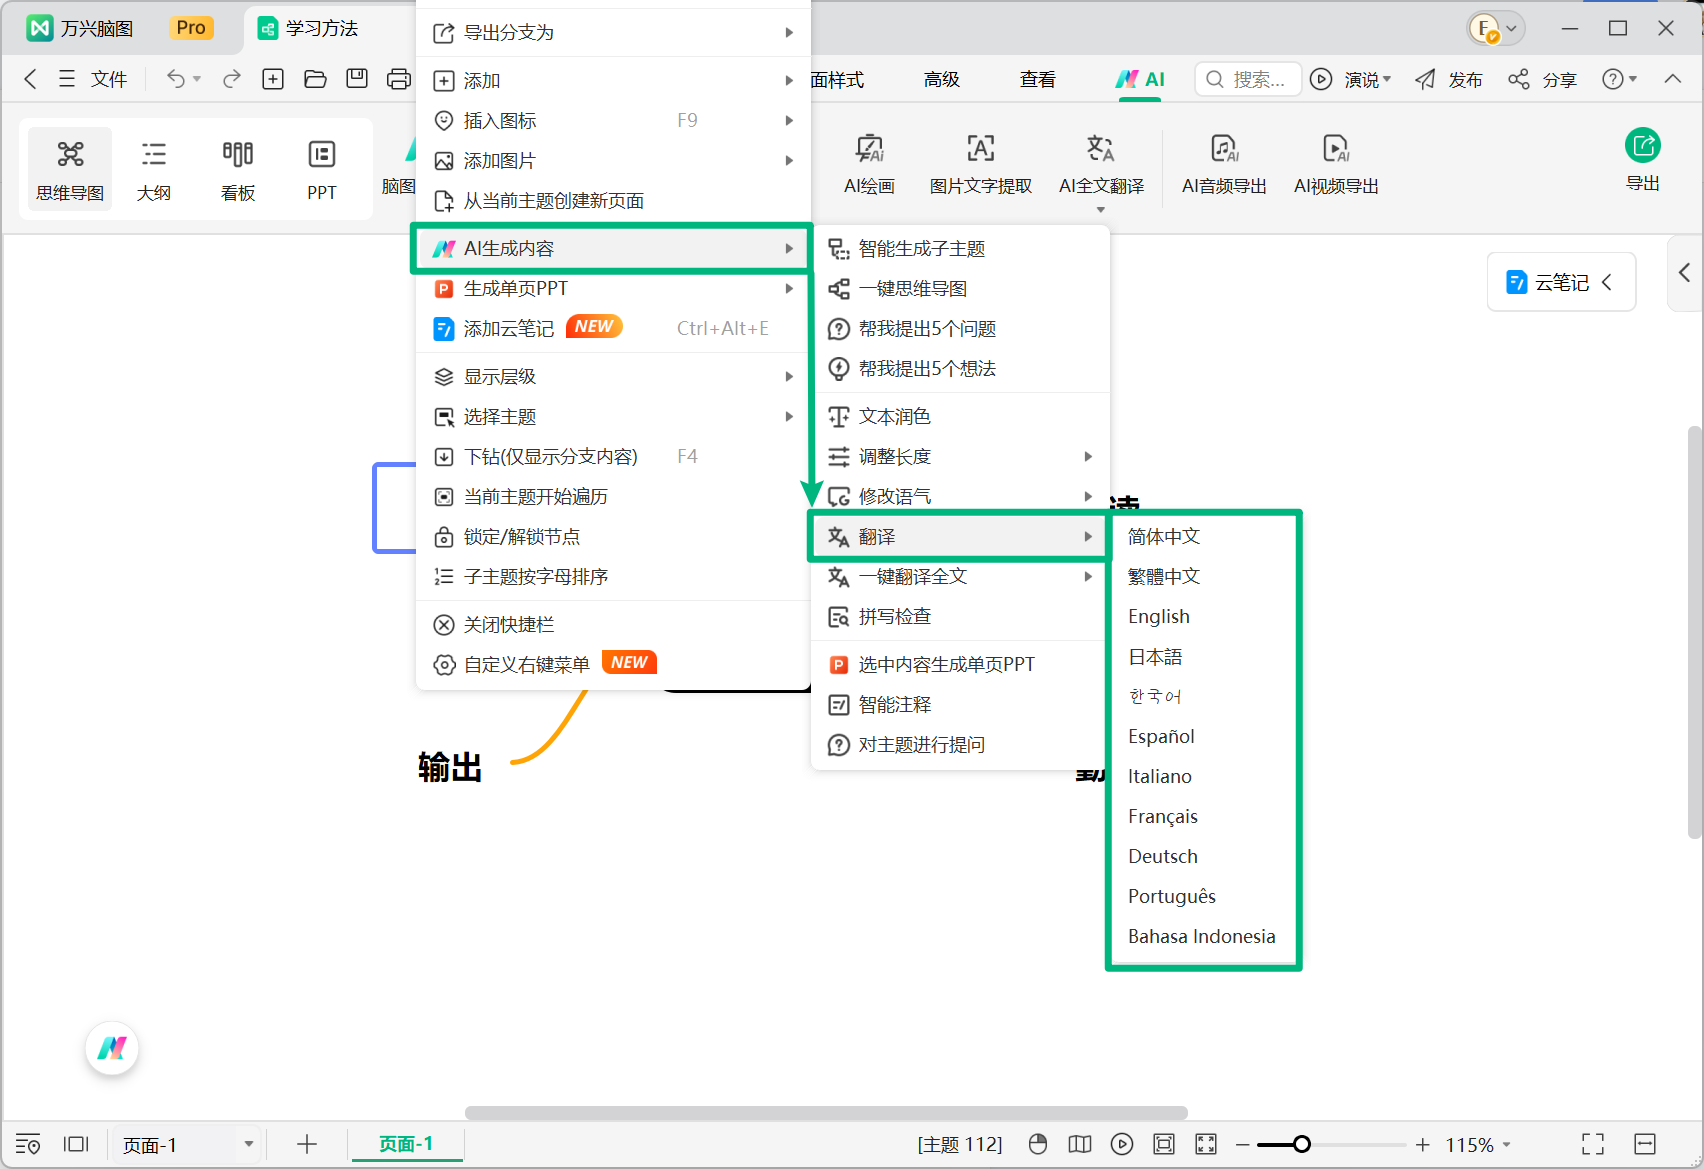
Task: Switch to the Mind Map (思维导图) view
Action: (70, 170)
